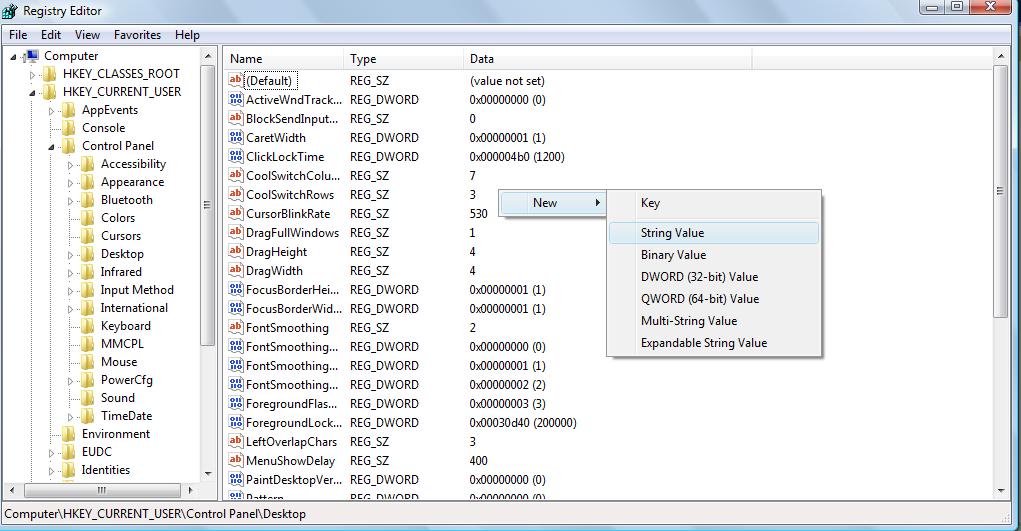Click the Registry Editor title bar icon
This screenshot has height=531, width=1021.
click(x=10, y=11)
